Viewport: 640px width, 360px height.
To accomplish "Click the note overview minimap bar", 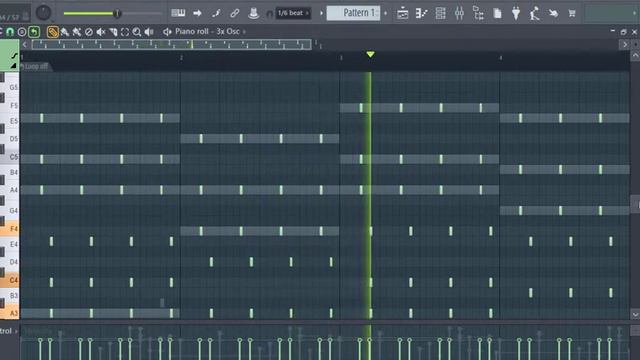I will (171, 44).
